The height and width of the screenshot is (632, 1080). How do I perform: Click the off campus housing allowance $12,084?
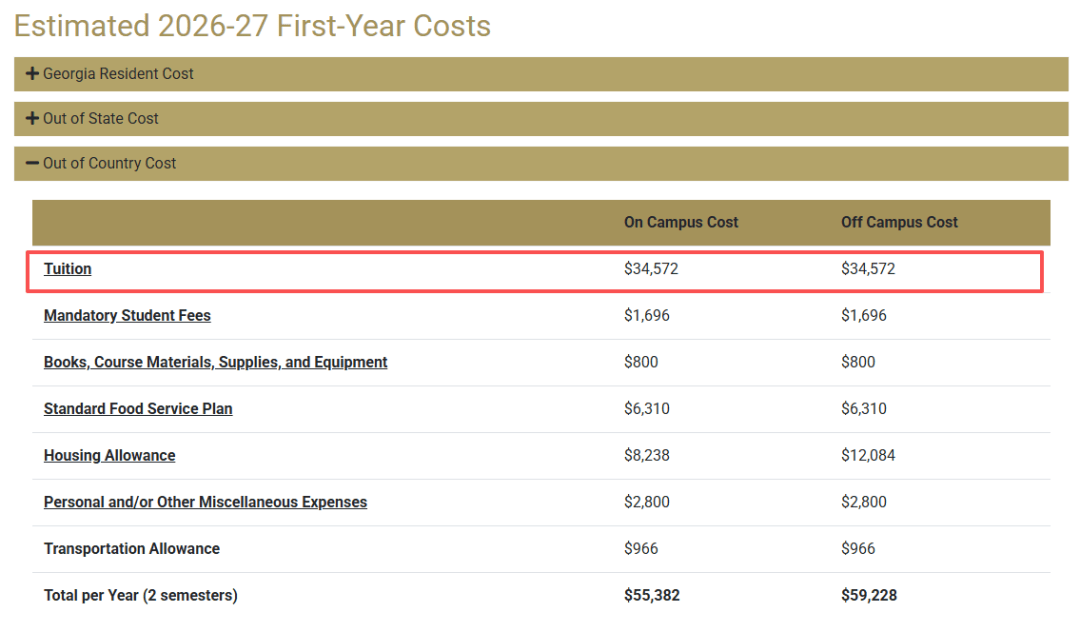[868, 456]
